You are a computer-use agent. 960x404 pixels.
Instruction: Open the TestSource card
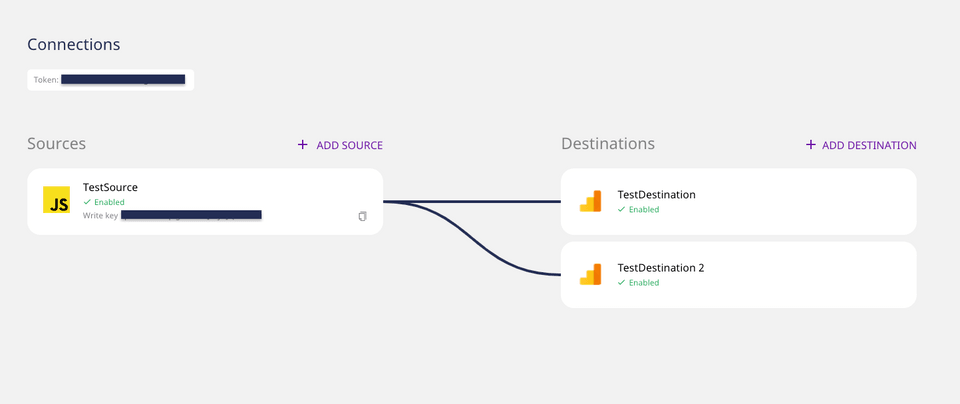pyautogui.click(x=205, y=201)
